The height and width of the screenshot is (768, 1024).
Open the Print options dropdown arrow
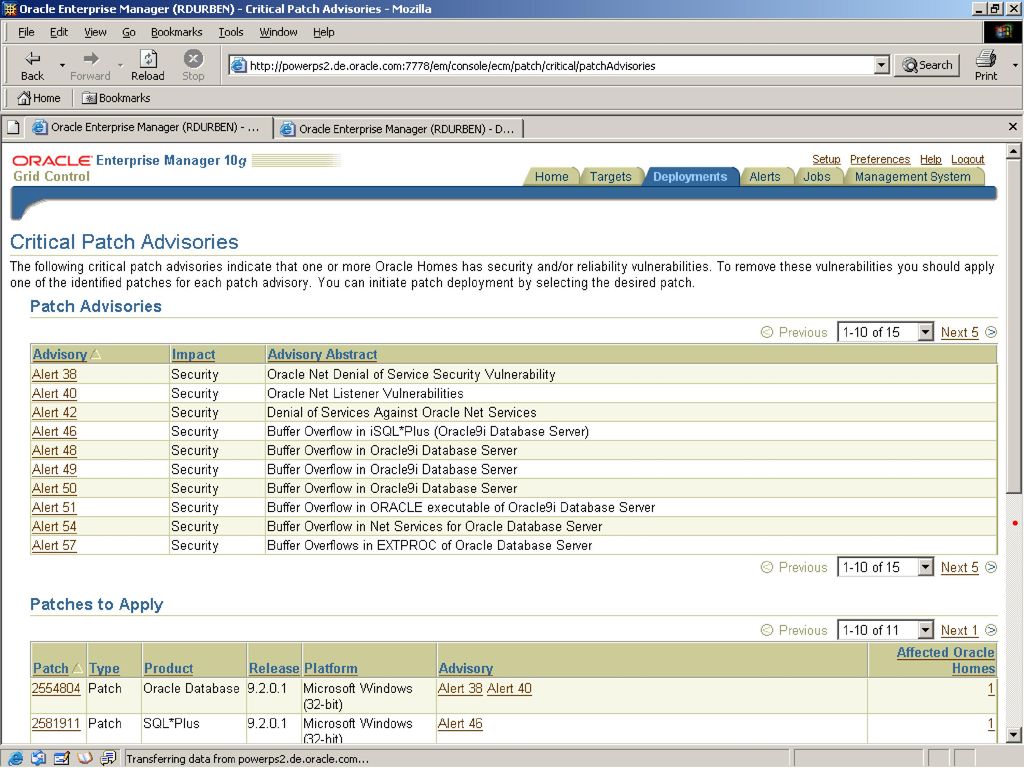(x=1014, y=65)
